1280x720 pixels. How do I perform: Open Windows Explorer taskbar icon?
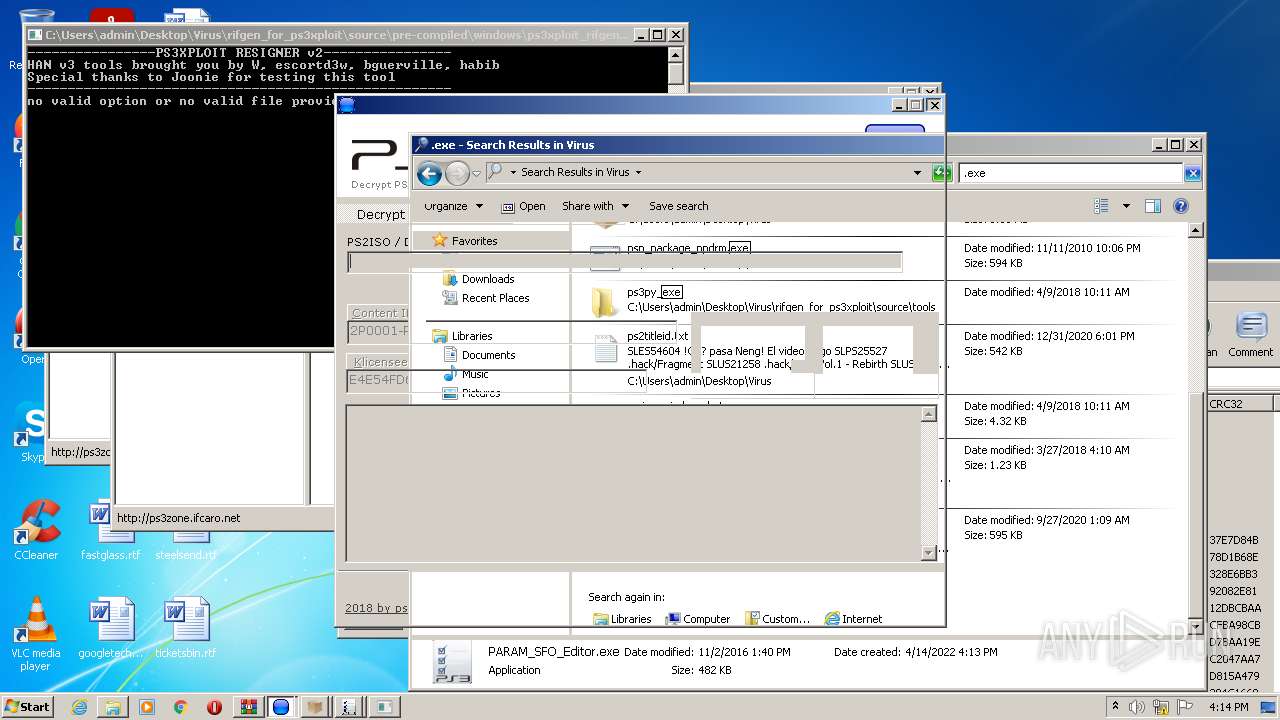point(113,706)
